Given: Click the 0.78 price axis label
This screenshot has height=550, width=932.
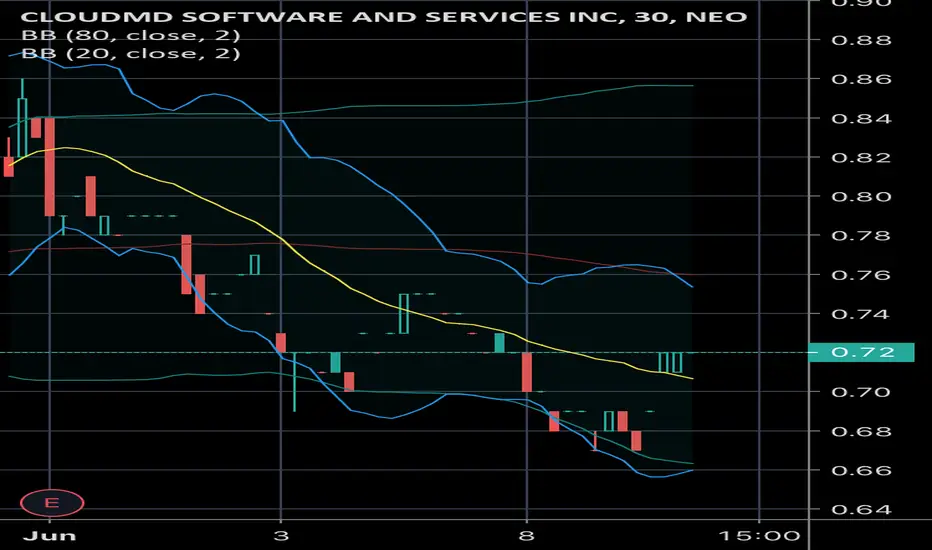Looking at the screenshot, I should click(861, 235).
